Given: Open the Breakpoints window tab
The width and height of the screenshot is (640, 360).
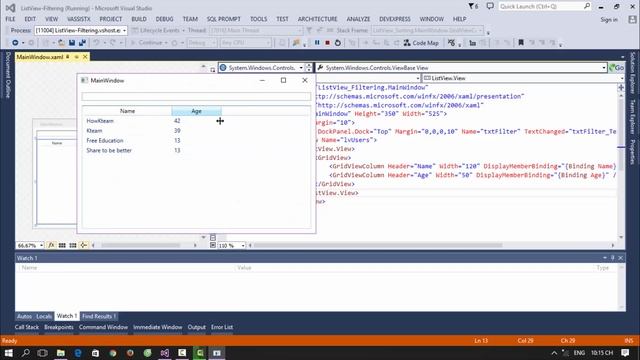Looking at the screenshot, I should 59,327.
